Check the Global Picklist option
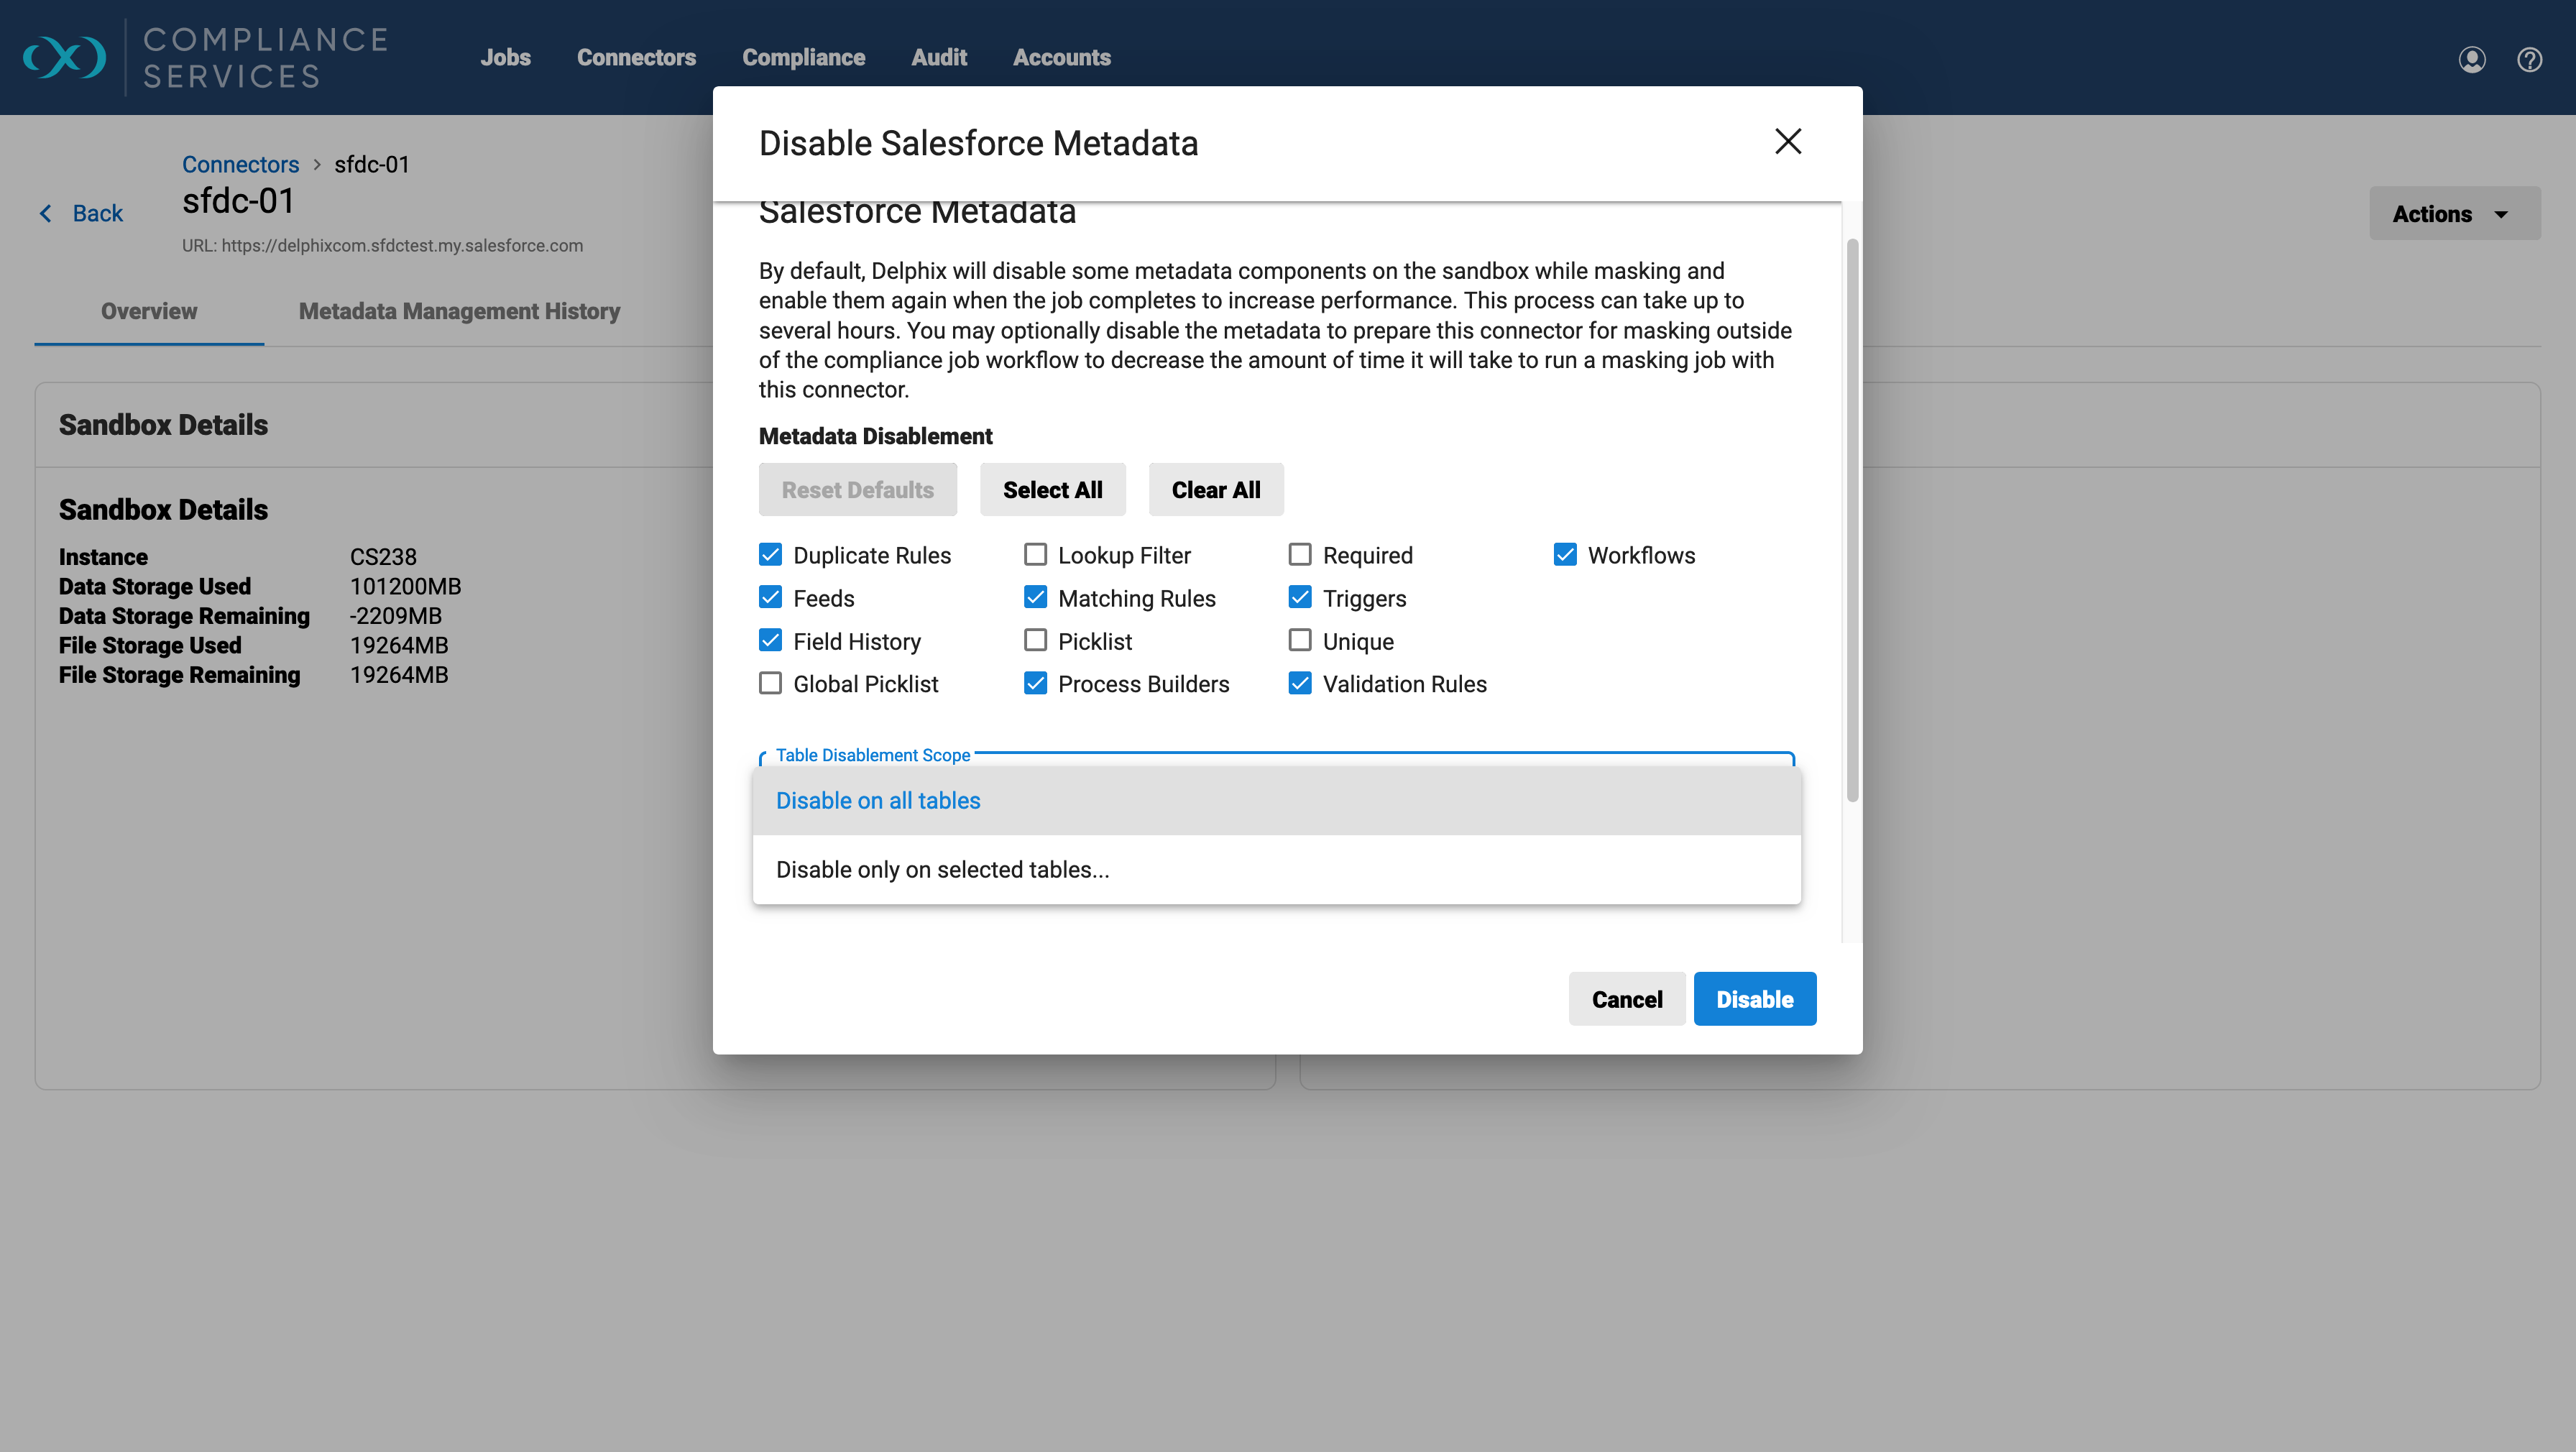This screenshot has width=2576, height=1452. 770,684
